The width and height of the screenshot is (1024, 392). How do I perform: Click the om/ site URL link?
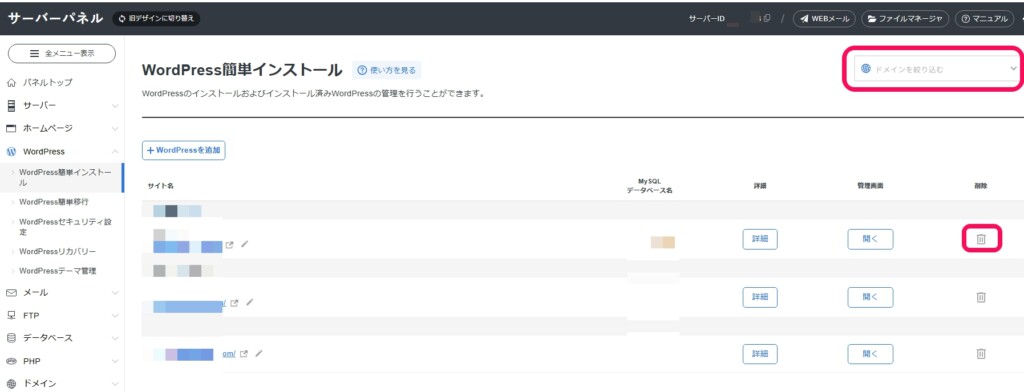click(229, 354)
